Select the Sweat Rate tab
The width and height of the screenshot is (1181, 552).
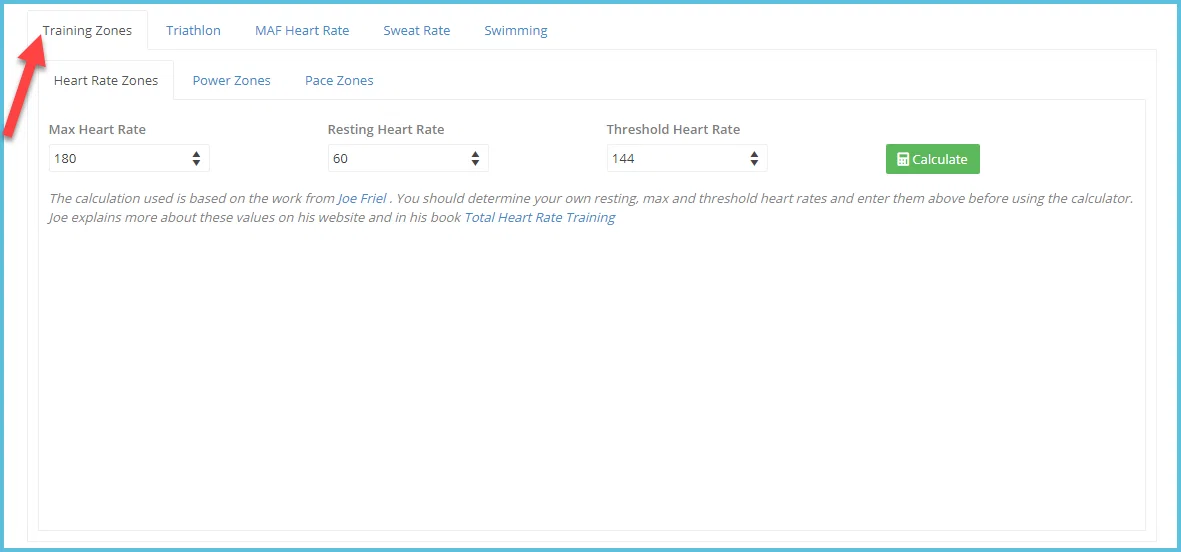click(x=417, y=31)
